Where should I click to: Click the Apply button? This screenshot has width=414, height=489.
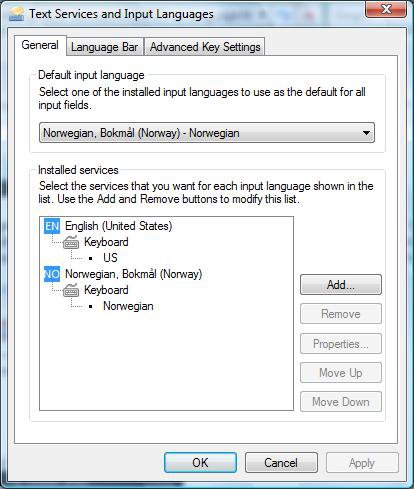[x=362, y=463]
